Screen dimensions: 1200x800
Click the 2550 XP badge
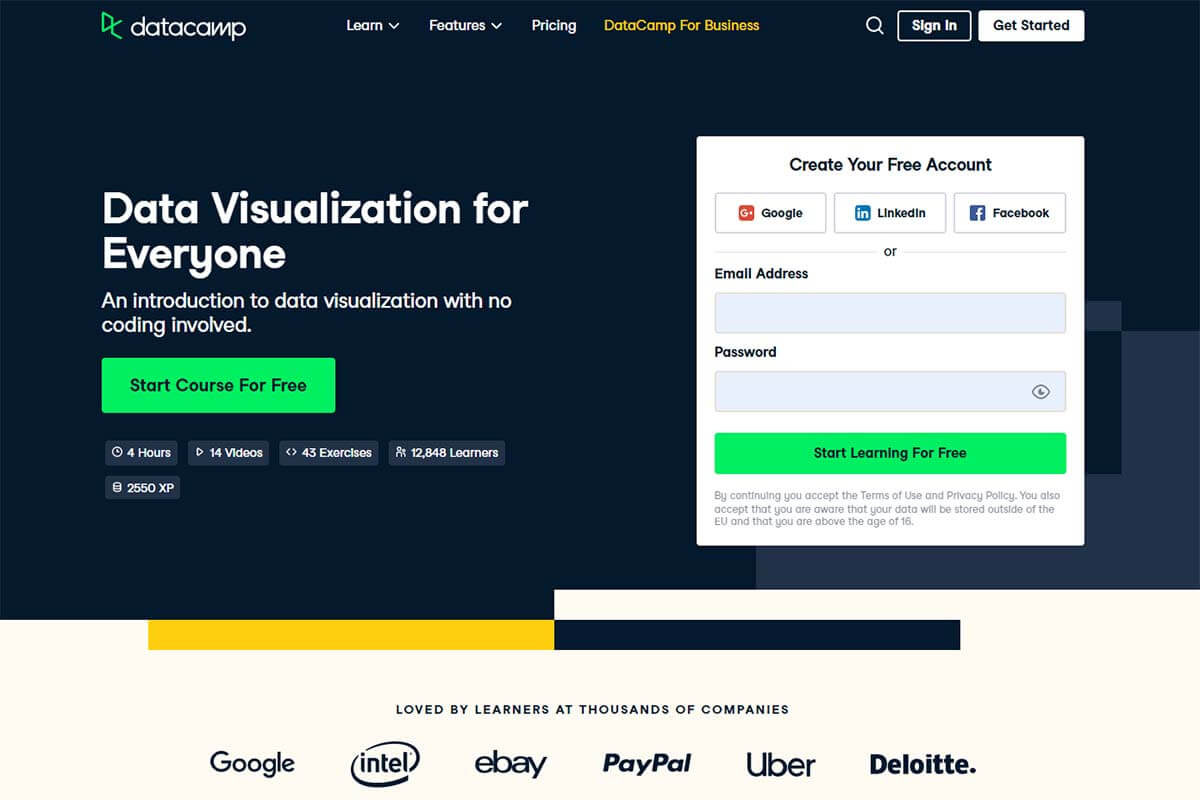coord(143,488)
